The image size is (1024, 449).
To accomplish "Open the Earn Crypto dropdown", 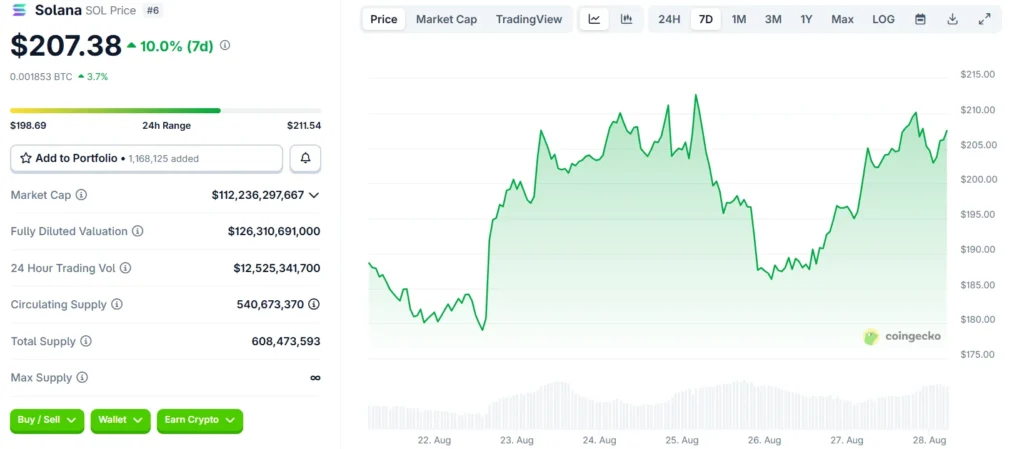I will (199, 420).
